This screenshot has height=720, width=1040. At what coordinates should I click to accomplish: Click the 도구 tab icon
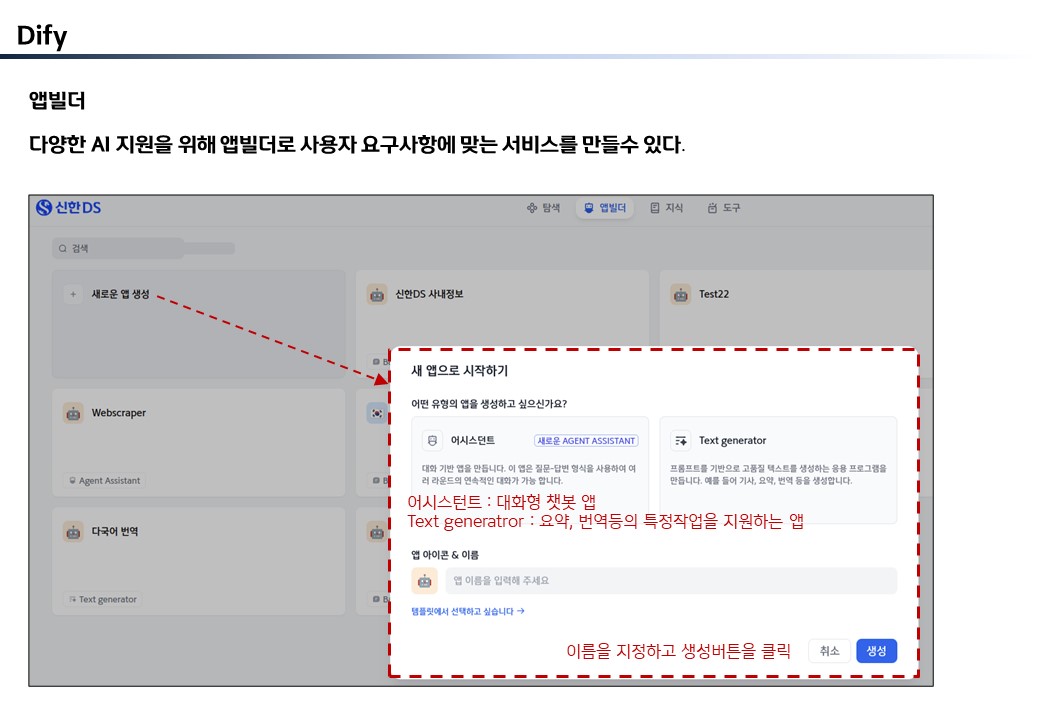tap(712, 208)
